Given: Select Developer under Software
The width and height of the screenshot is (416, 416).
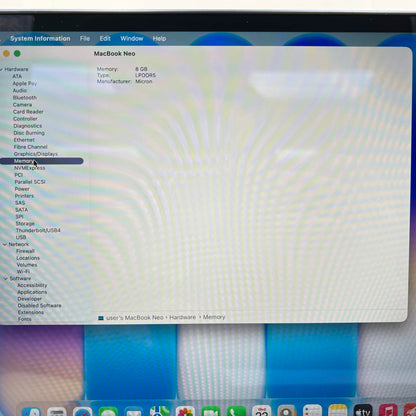Looking at the screenshot, I should coord(30,299).
